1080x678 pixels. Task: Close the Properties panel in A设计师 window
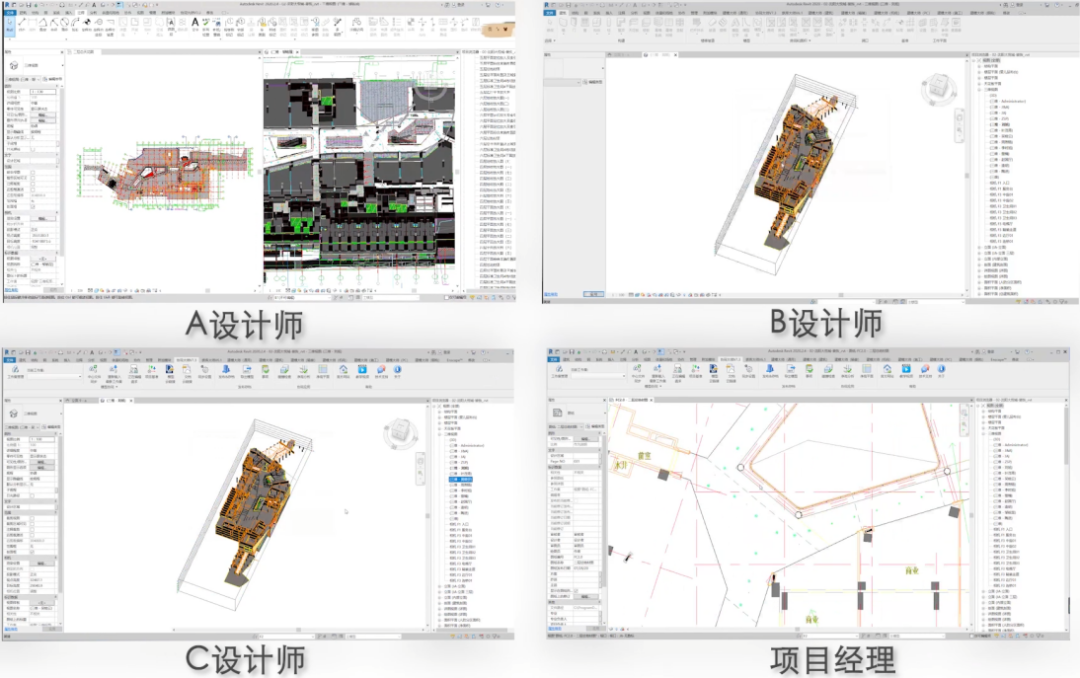(x=62, y=52)
